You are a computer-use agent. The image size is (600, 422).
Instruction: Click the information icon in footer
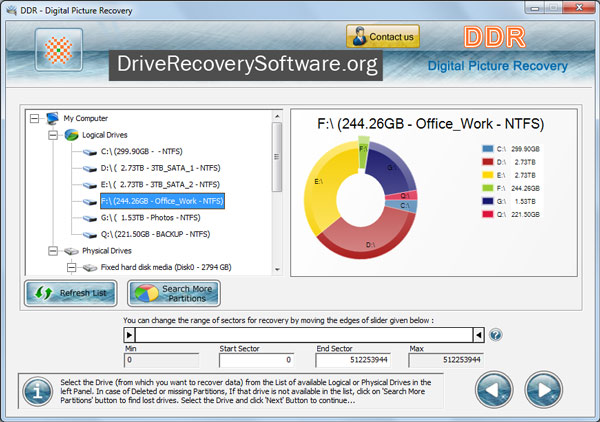(38, 392)
